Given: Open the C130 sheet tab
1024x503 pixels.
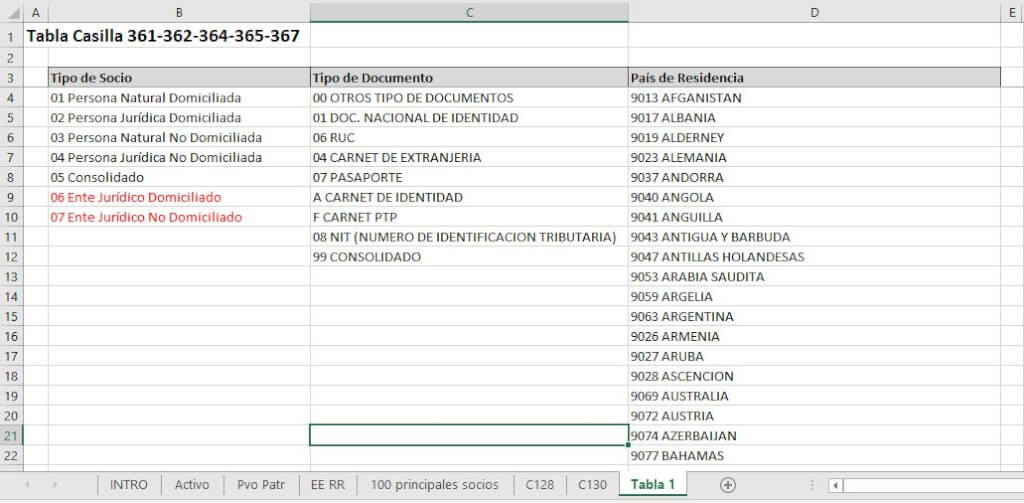Looking at the screenshot, I should point(592,485).
